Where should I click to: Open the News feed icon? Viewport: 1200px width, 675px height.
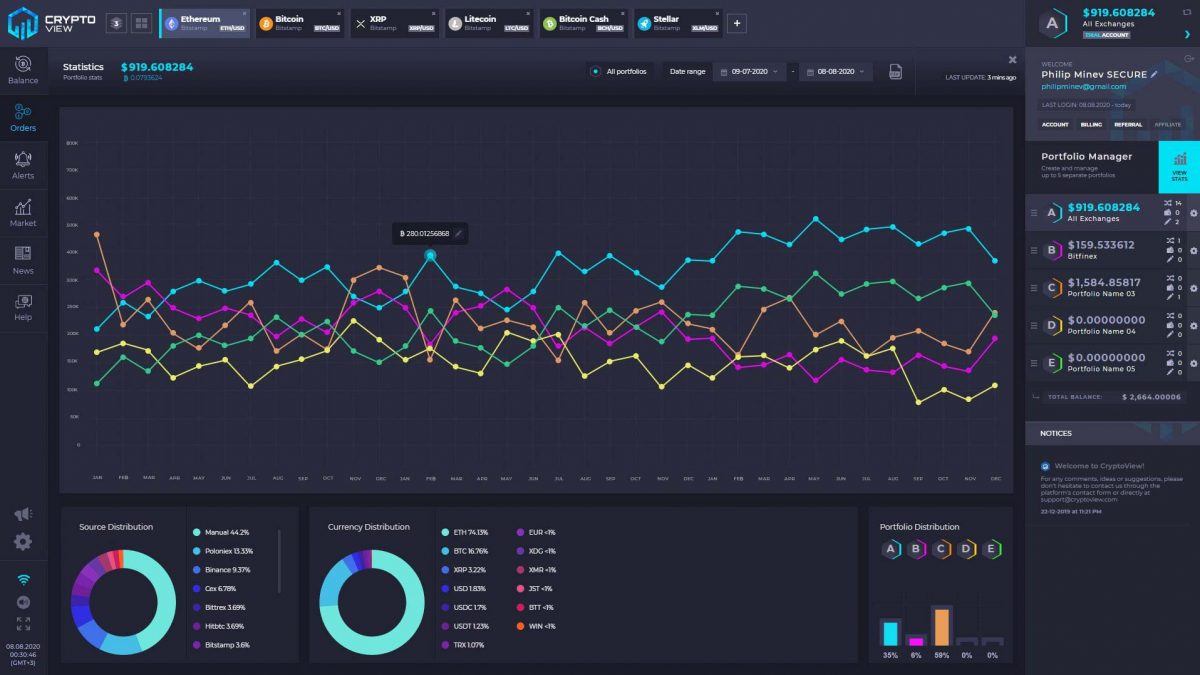(22, 259)
